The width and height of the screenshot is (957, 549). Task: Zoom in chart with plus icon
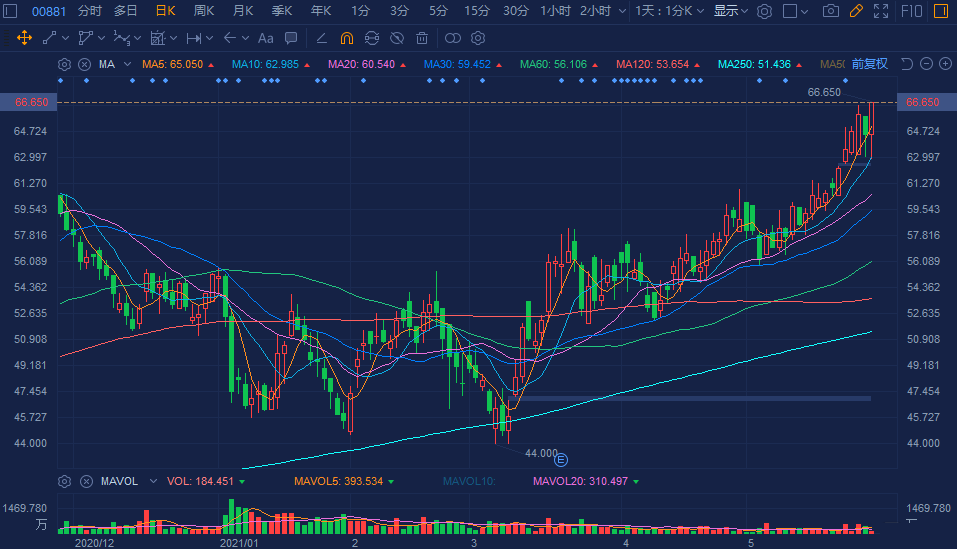click(x=944, y=64)
